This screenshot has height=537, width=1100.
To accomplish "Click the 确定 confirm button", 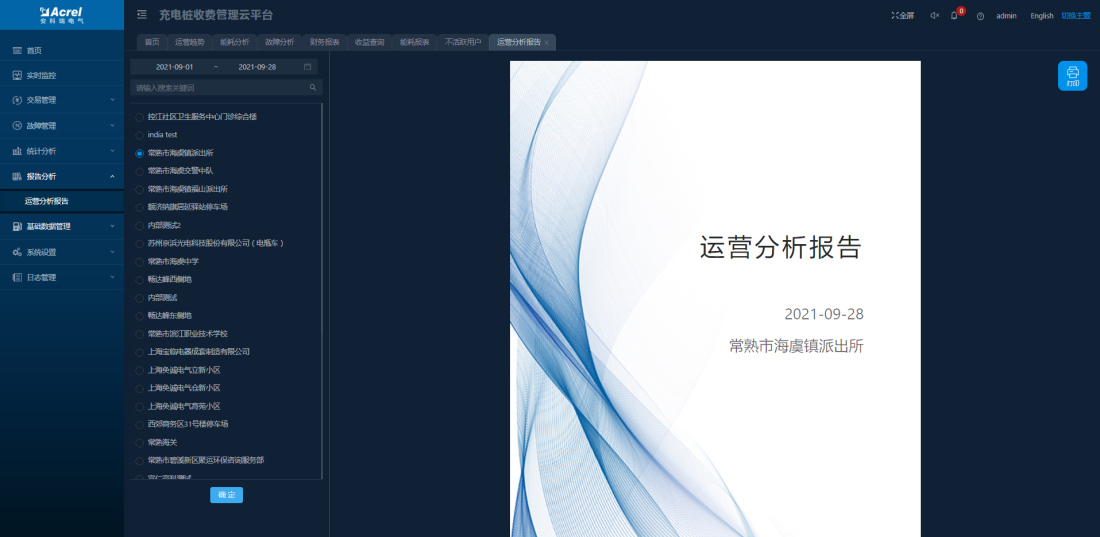I will pyautogui.click(x=226, y=495).
